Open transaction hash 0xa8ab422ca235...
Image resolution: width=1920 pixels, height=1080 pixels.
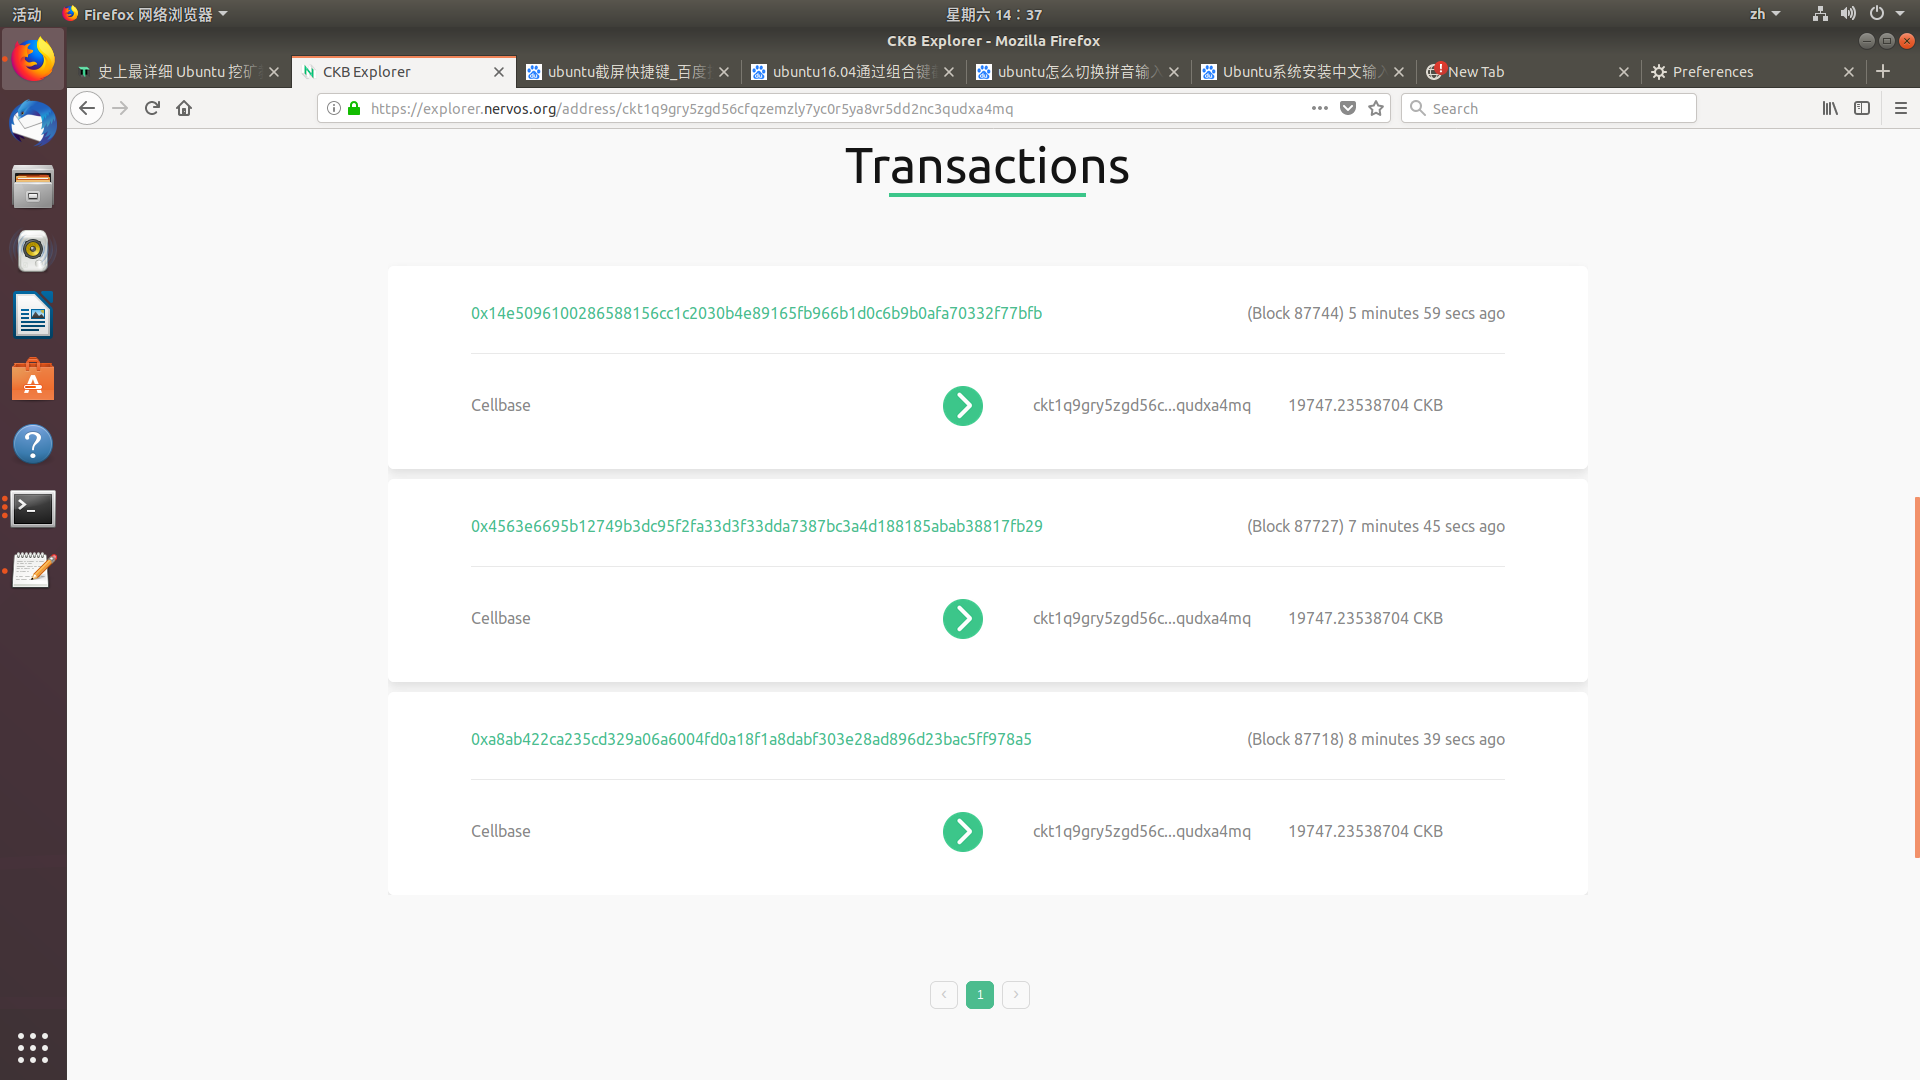tap(751, 739)
